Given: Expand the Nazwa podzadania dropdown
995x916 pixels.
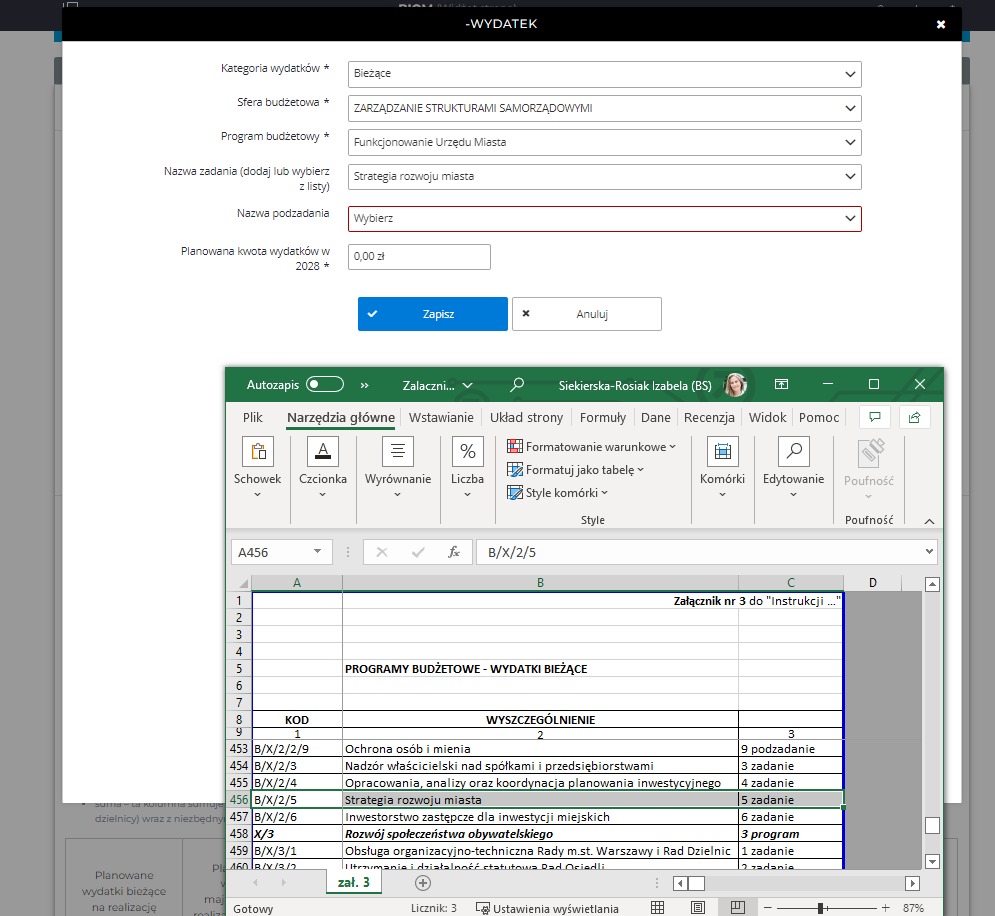Looking at the screenshot, I should 604,218.
